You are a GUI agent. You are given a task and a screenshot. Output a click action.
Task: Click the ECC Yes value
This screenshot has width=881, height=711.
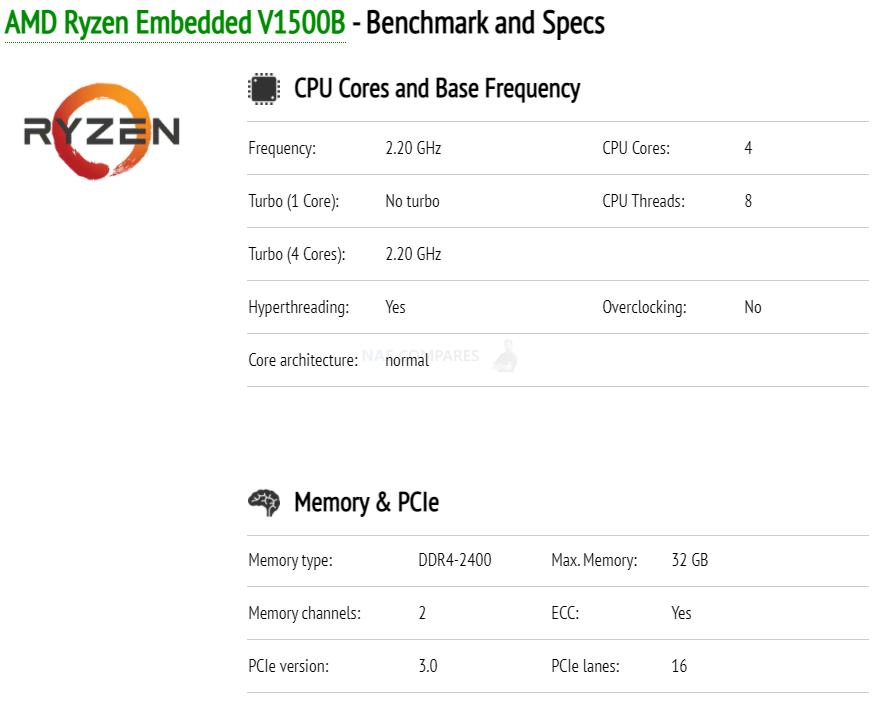click(x=682, y=613)
